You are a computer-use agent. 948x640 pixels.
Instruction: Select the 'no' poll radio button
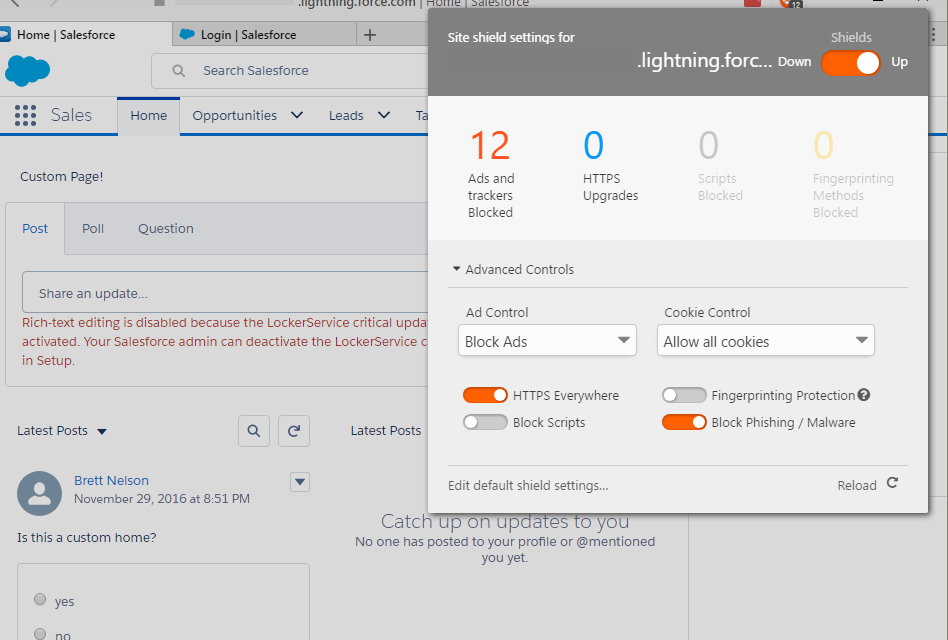tap(40, 633)
